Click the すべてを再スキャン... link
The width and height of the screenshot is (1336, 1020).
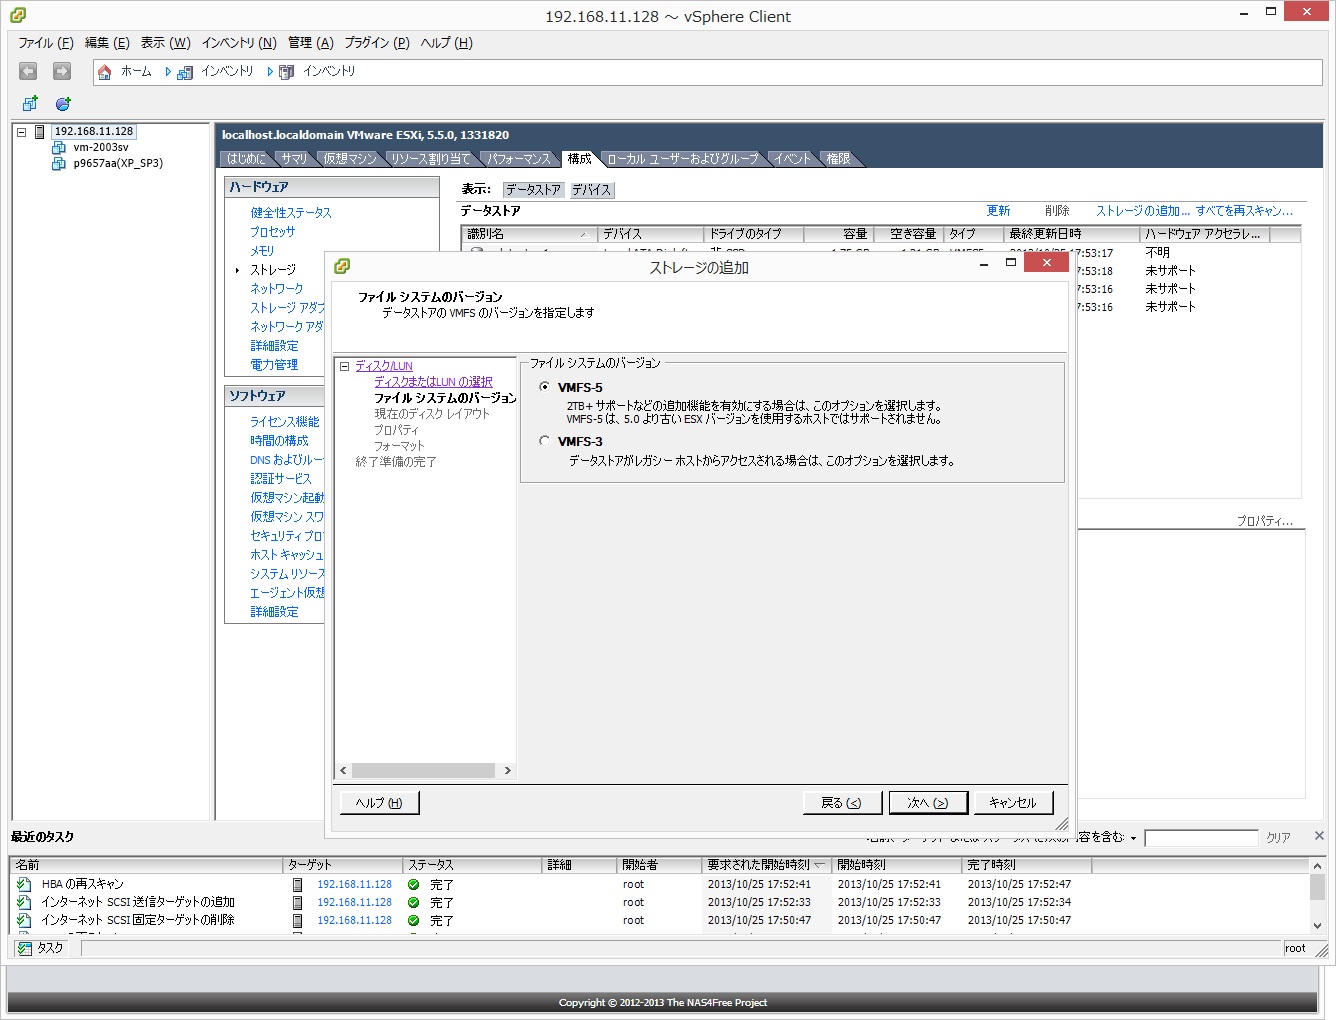pyautogui.click(x=1244, y=211)
